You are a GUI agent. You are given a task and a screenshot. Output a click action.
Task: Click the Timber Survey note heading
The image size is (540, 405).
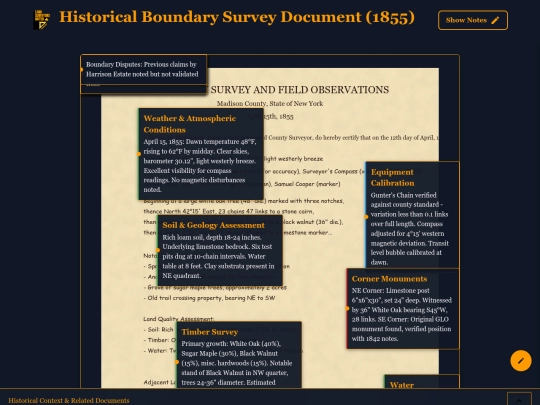[x=209, y=332]
